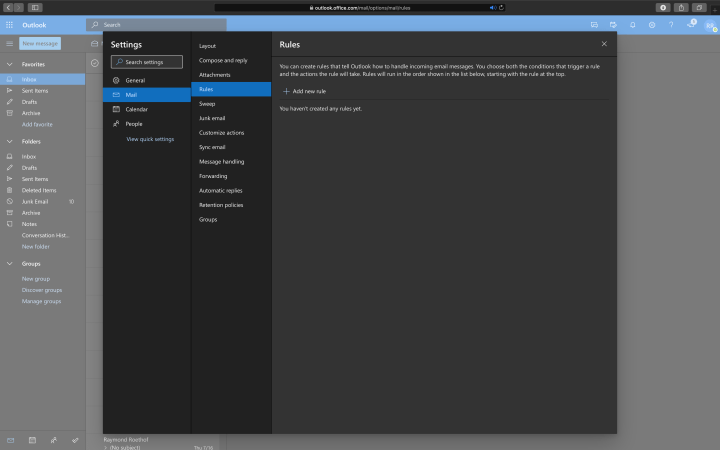
Task: Open the People settings category
Action: pyautogui.click(x=133, y=124)
